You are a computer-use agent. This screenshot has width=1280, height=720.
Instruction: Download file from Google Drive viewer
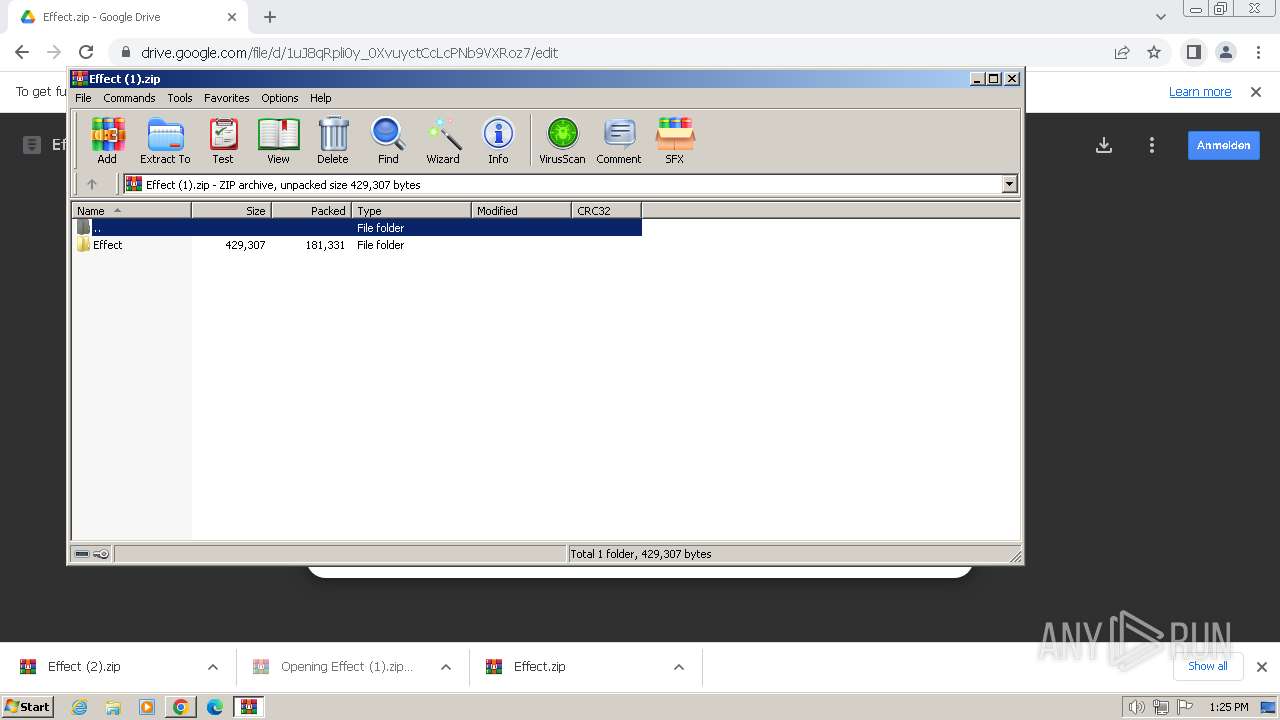[1104, 145]
